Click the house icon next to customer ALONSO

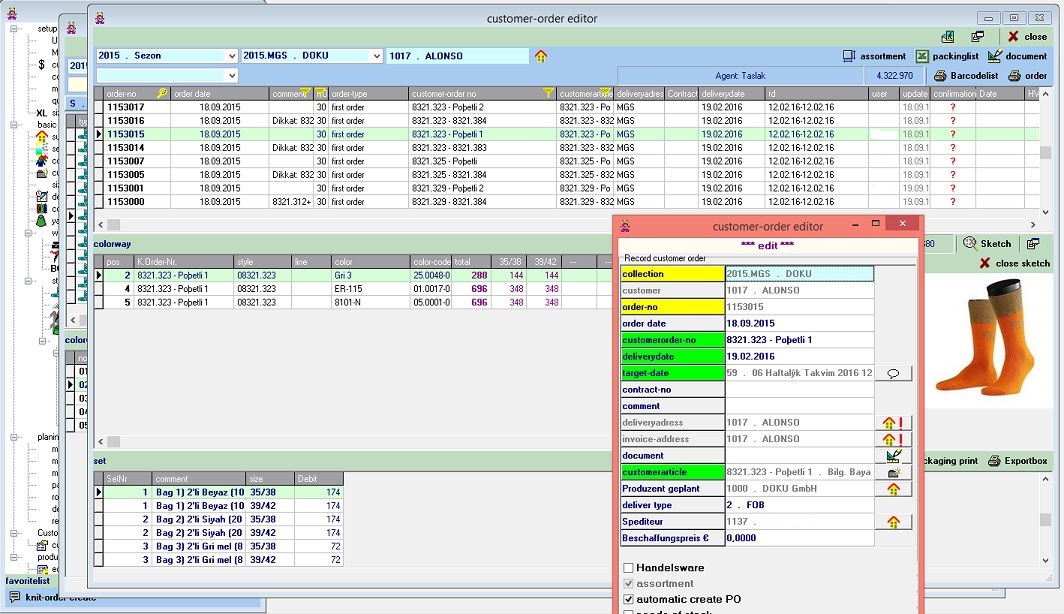coord(541,56)
